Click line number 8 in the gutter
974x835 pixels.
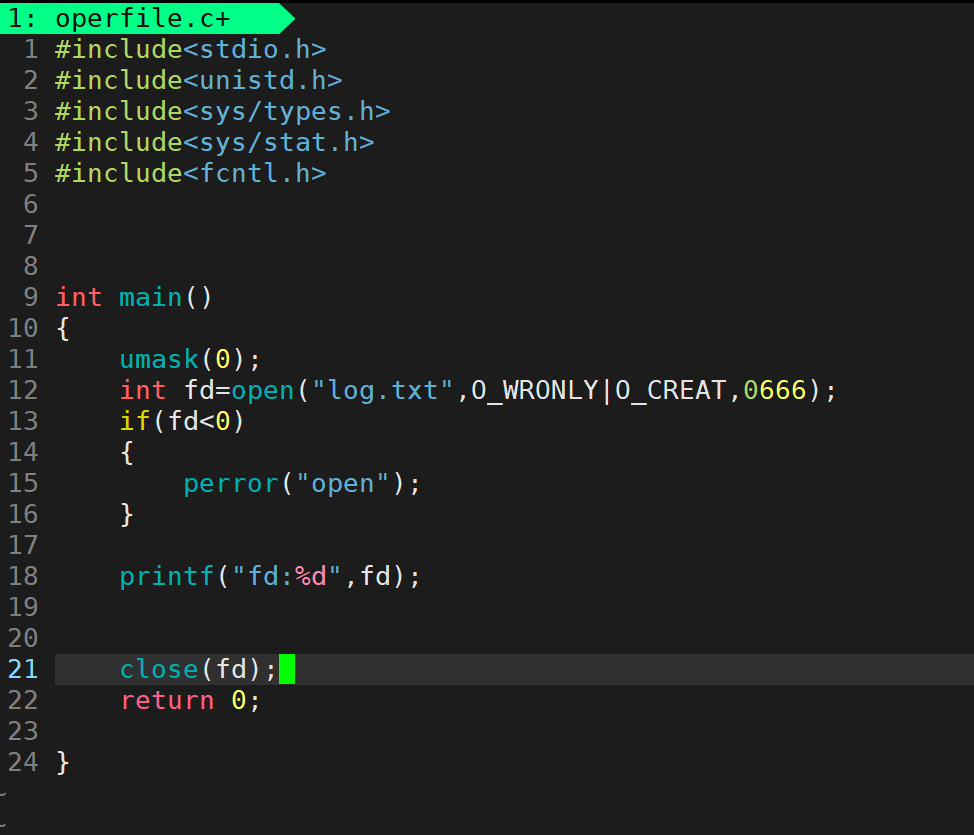pos(30,267)
